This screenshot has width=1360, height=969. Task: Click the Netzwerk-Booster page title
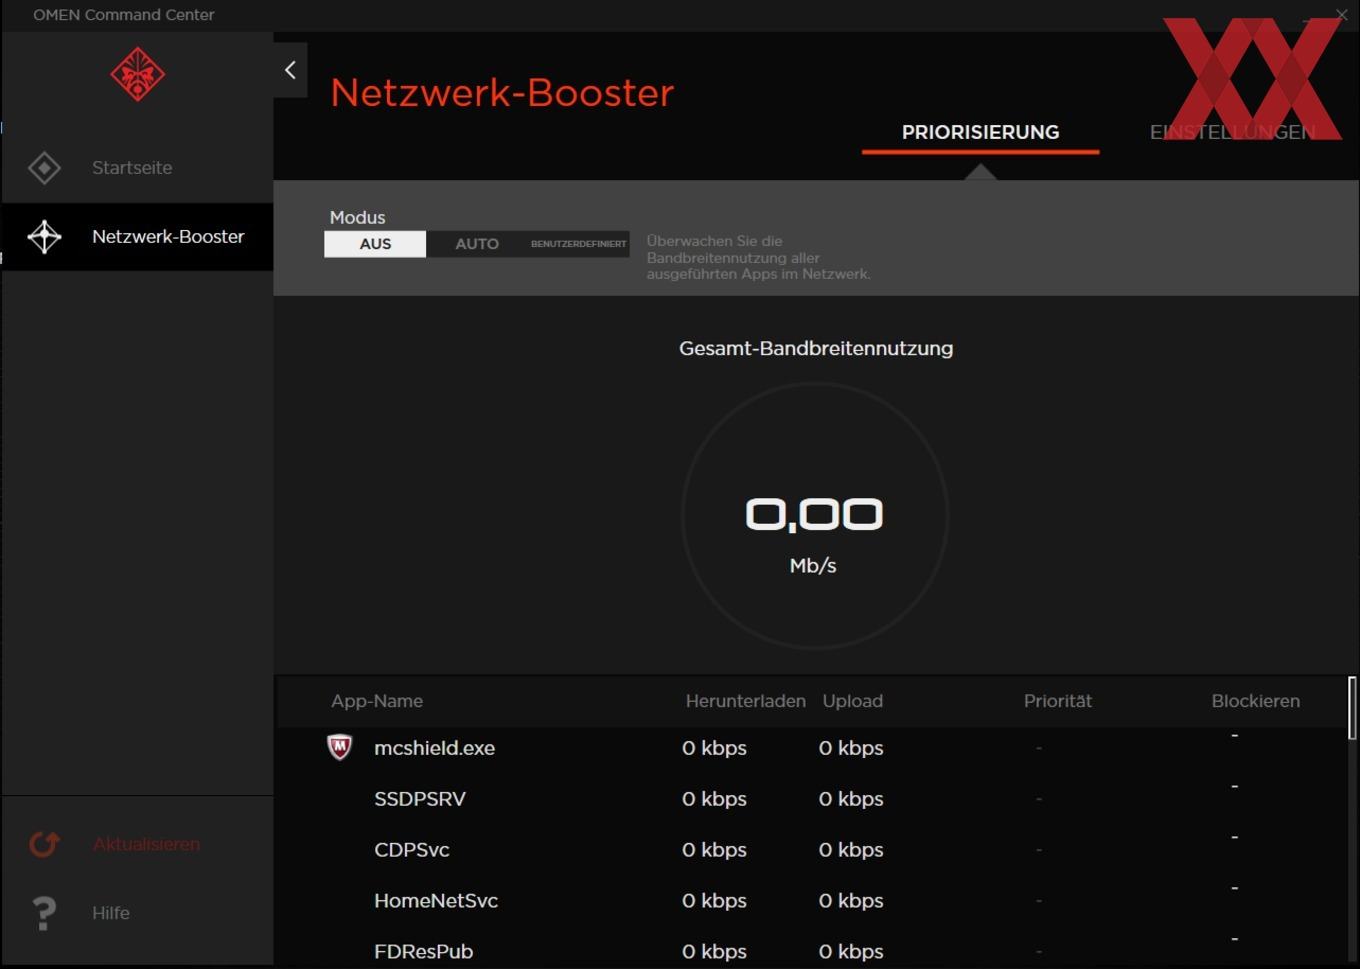click(x=502, y=93)
